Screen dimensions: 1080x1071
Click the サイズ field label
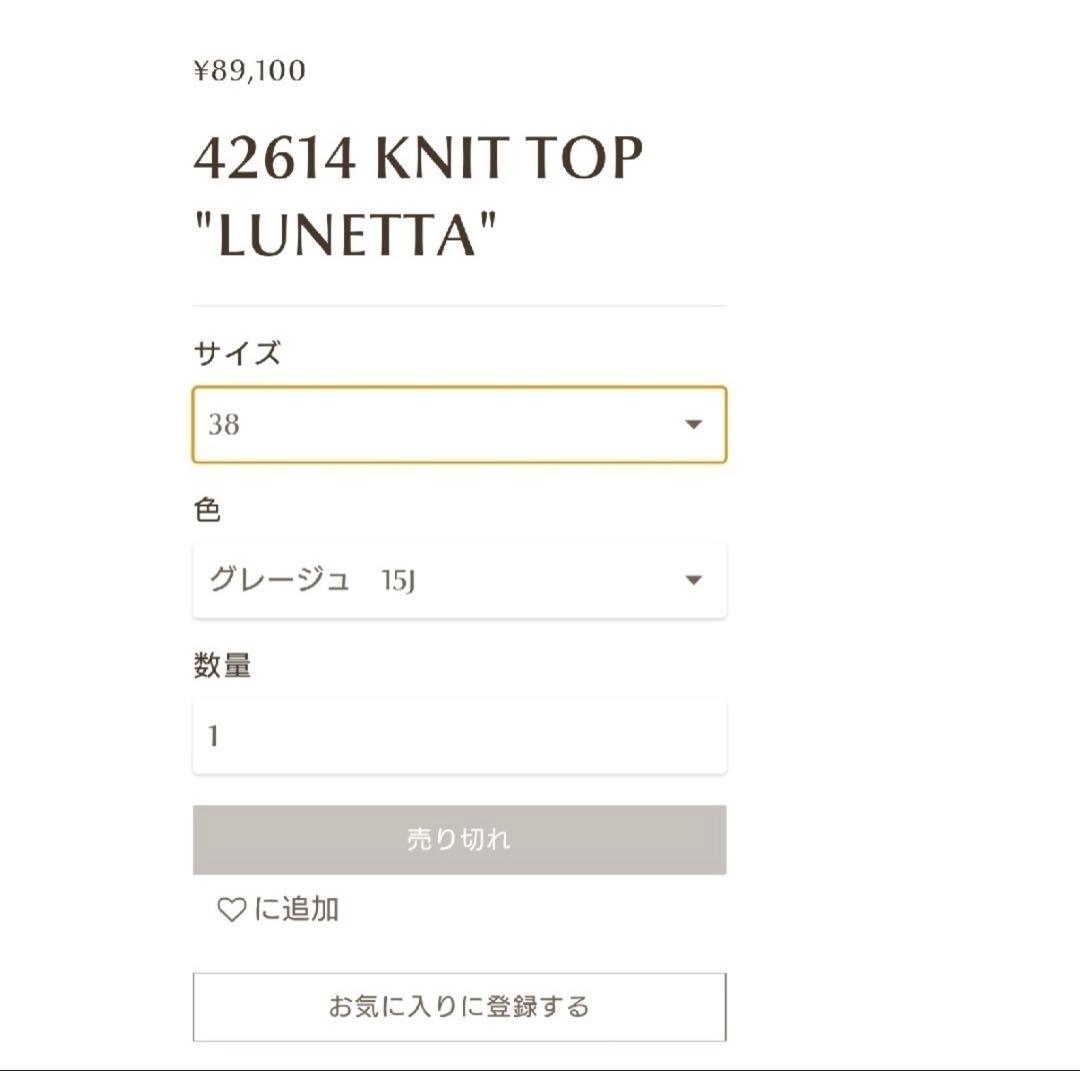coord(237,353)
